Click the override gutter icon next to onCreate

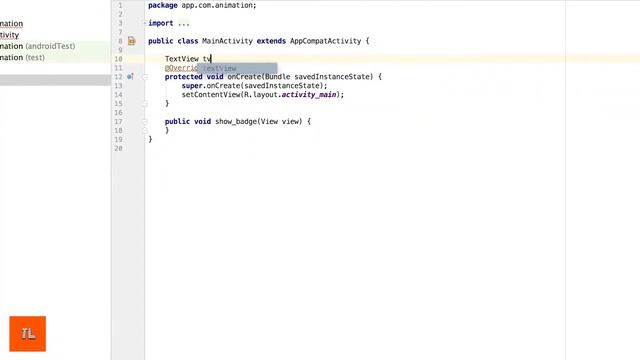coord(130,76)
